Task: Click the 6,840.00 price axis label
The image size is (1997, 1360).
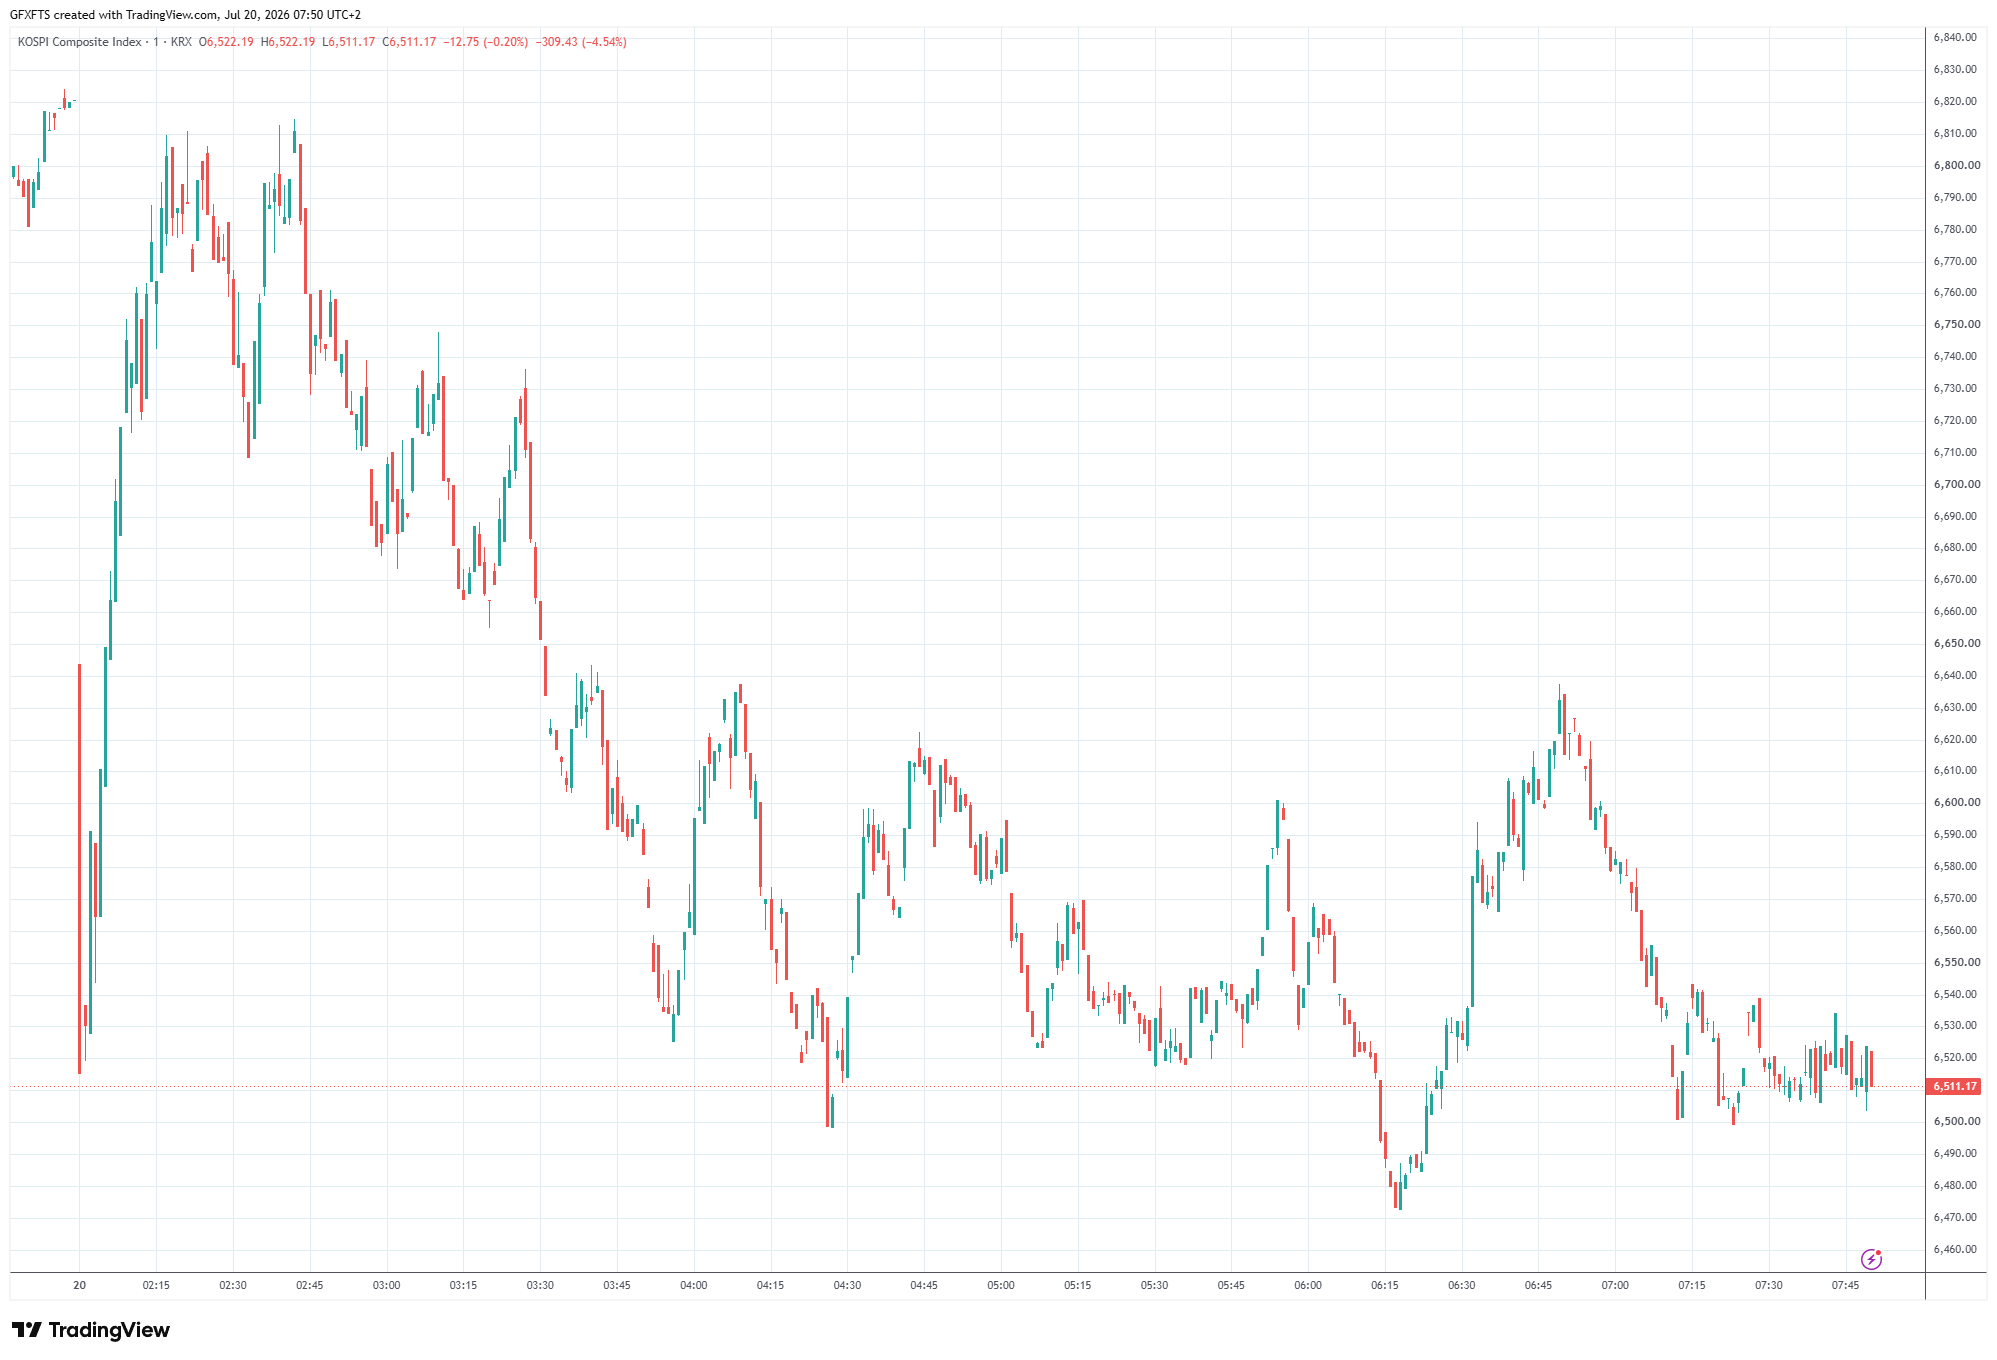Action: [x=1955, y=38]
